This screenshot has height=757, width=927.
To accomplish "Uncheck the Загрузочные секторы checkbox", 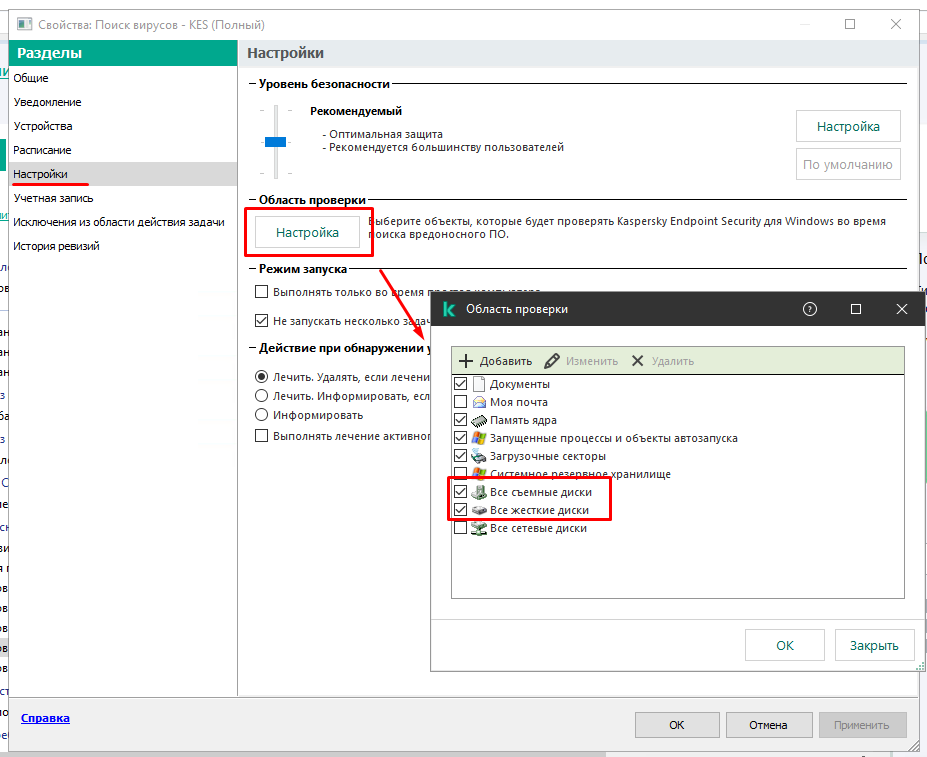I will 461,456.
